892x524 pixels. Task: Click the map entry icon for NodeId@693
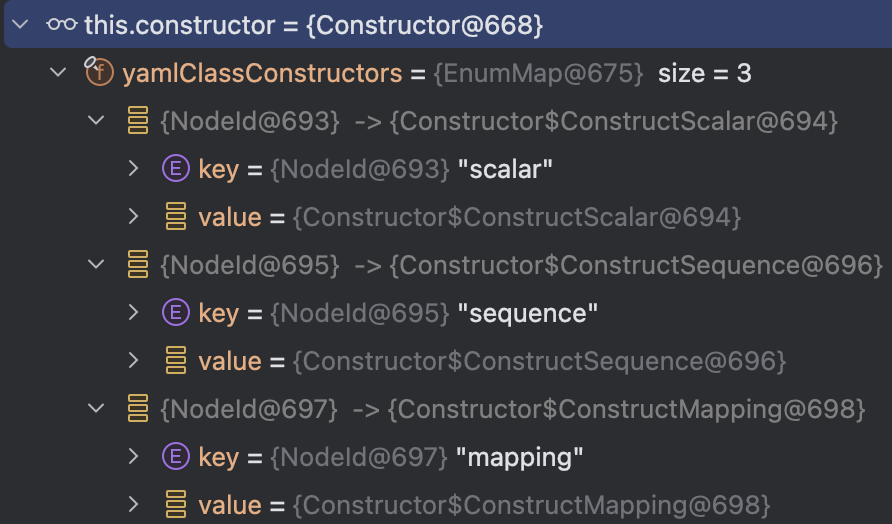[138, 121]
